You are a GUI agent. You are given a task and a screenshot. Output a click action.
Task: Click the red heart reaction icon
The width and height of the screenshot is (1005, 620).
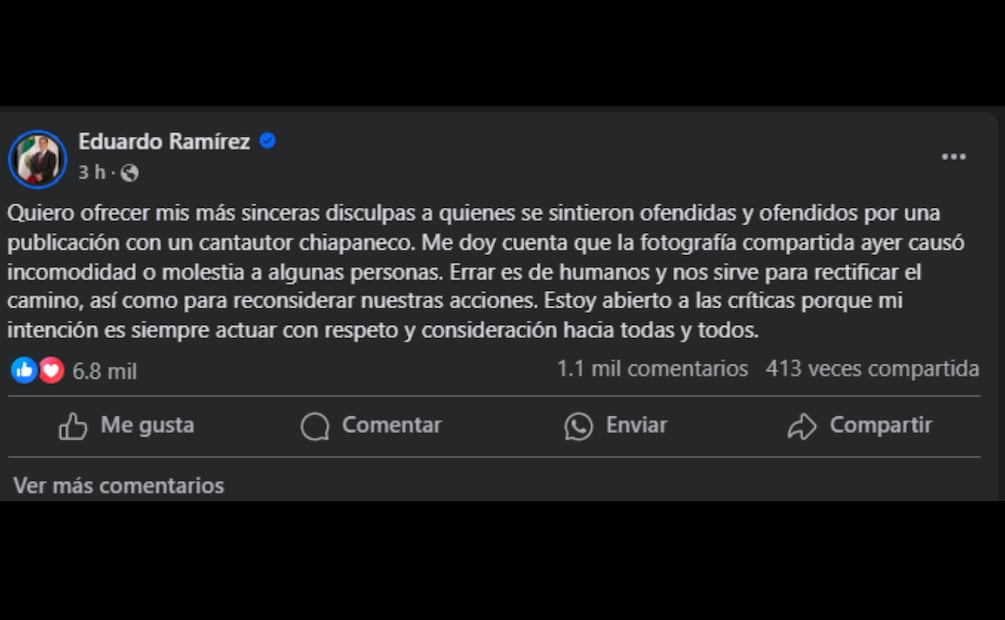(51, 370)
